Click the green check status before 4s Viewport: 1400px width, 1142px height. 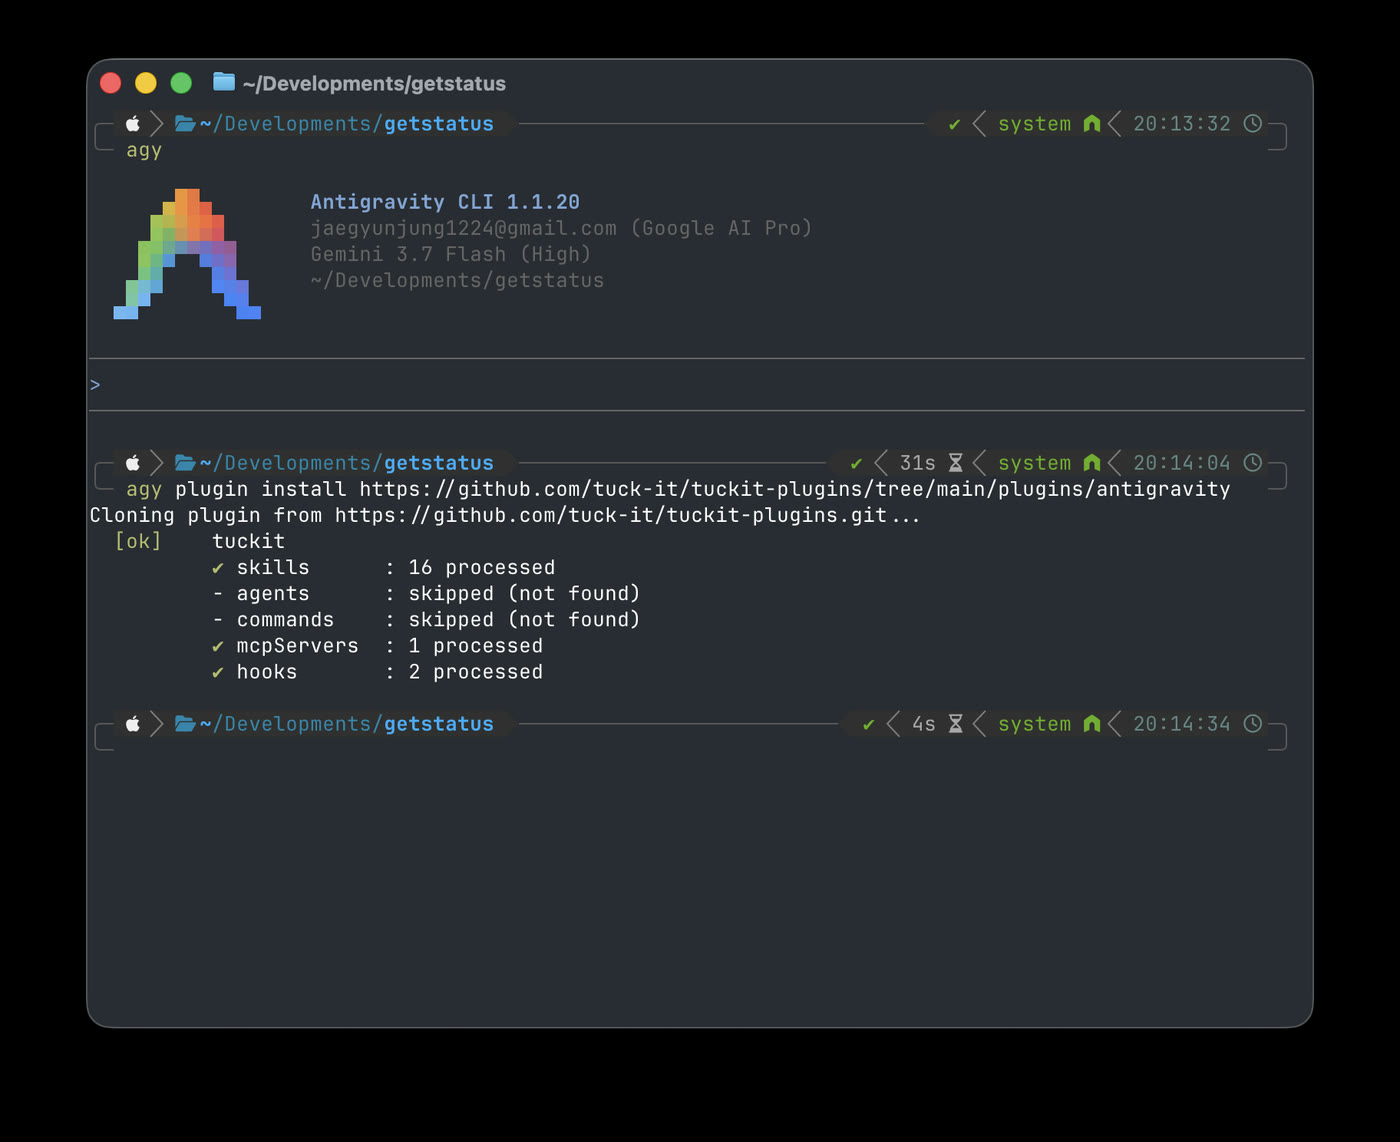coord(868,724)
